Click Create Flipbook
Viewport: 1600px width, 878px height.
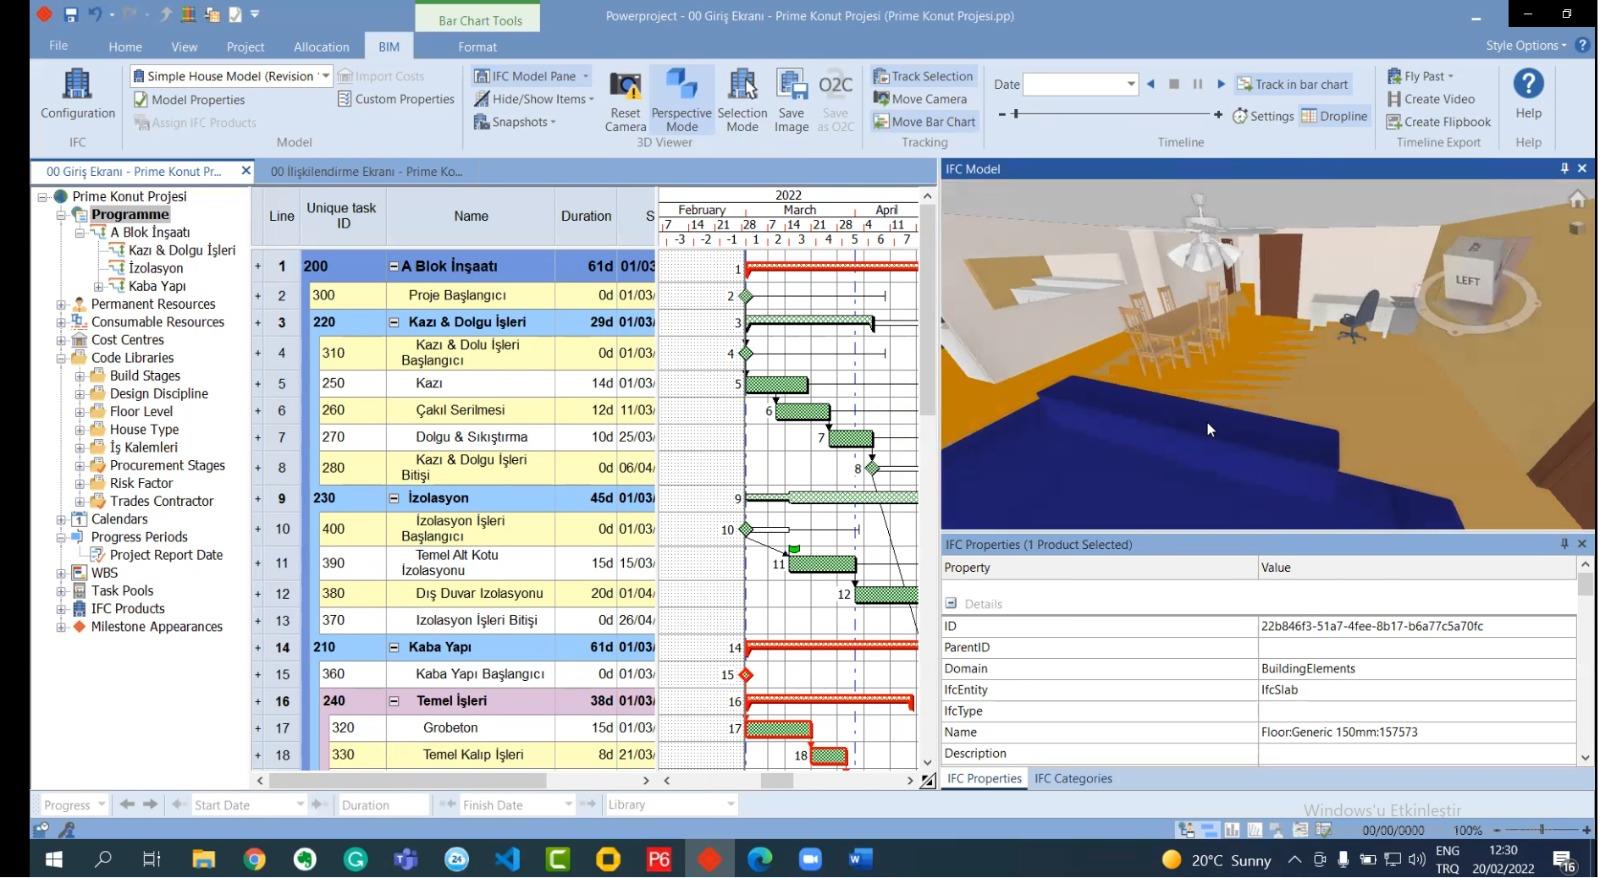(x=1438, y=122)
